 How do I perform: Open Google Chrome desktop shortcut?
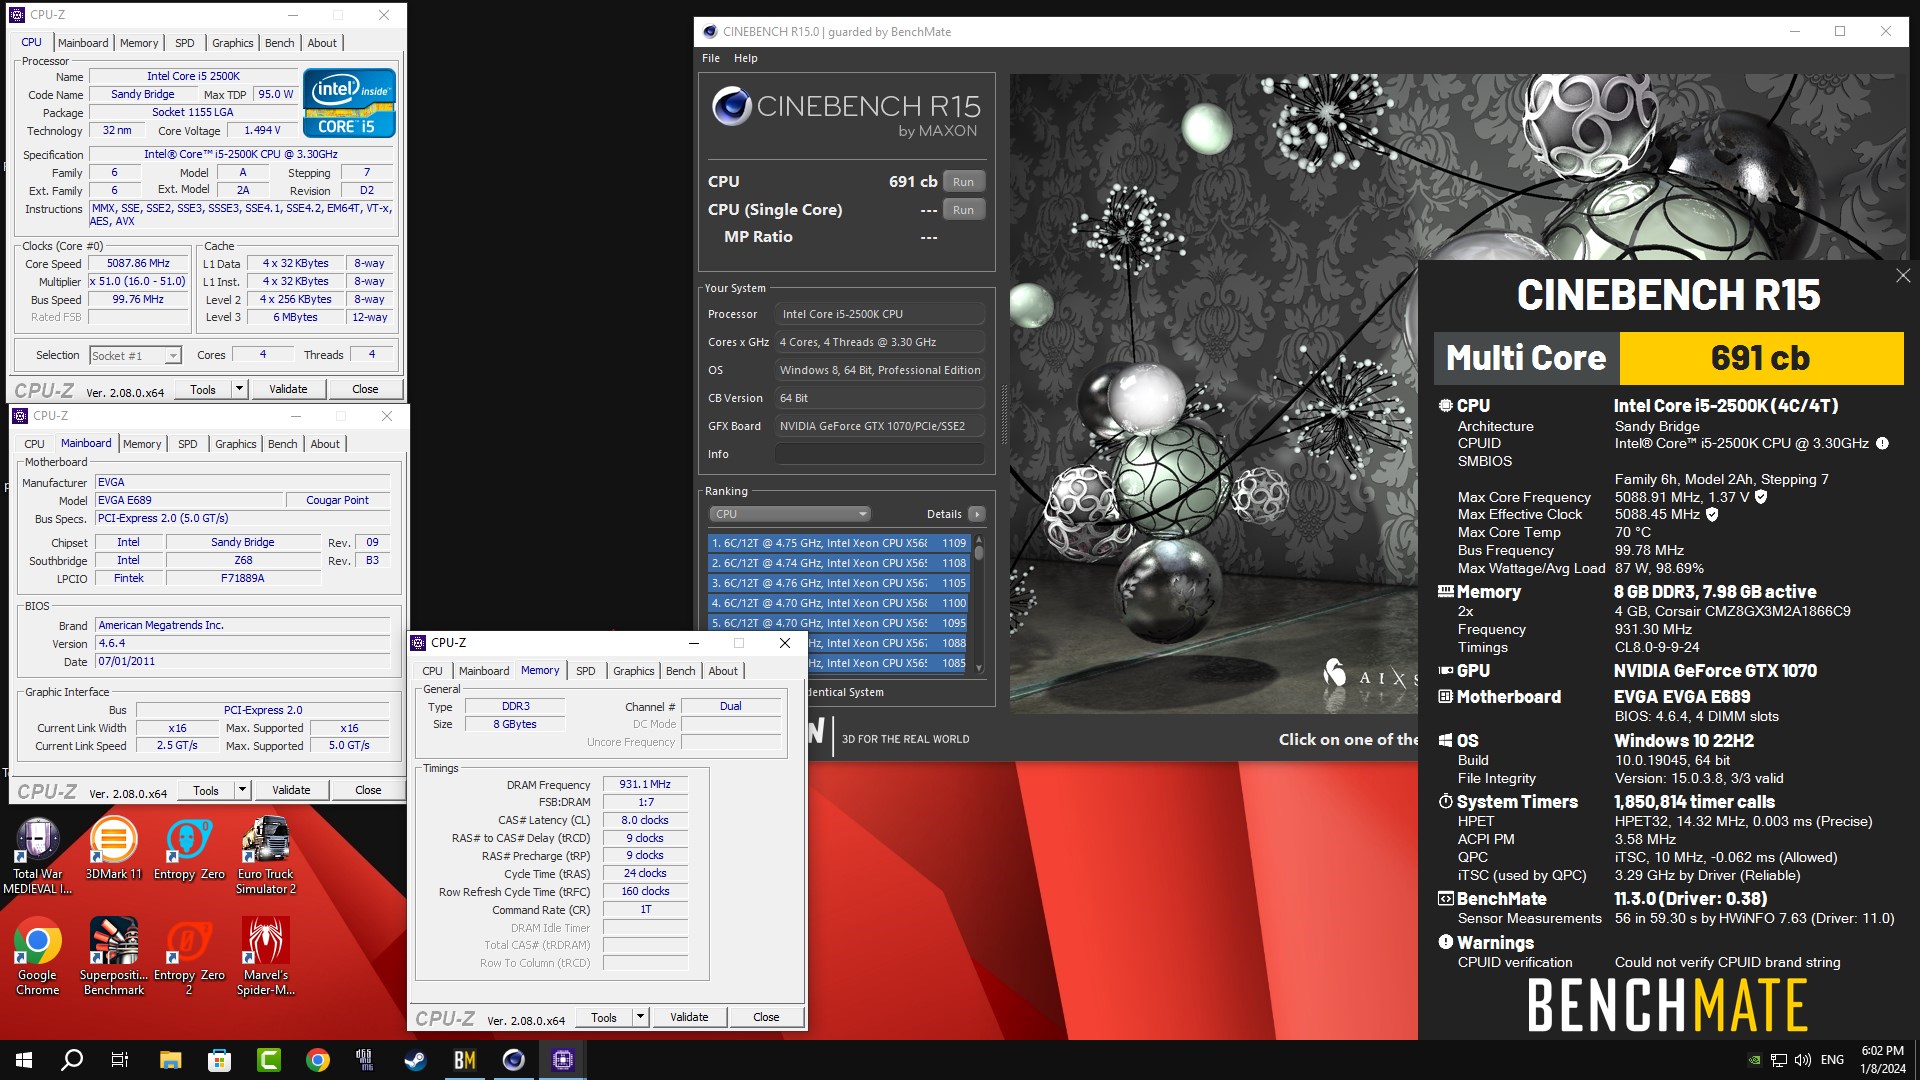click(38, 956)
